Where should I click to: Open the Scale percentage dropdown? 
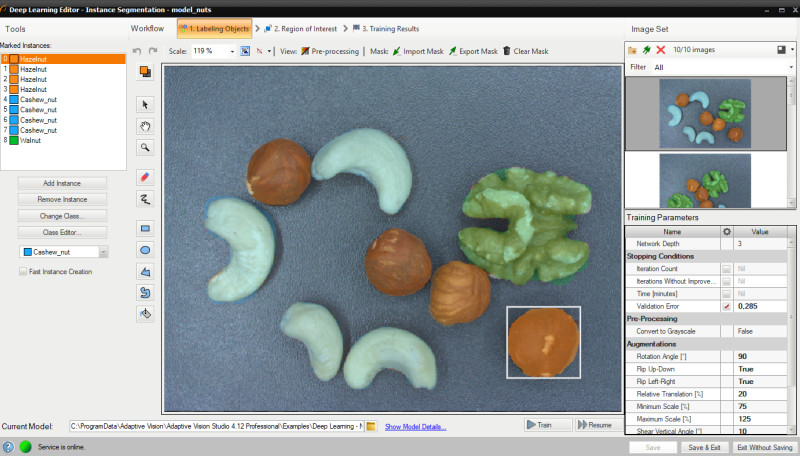point(232,50)
